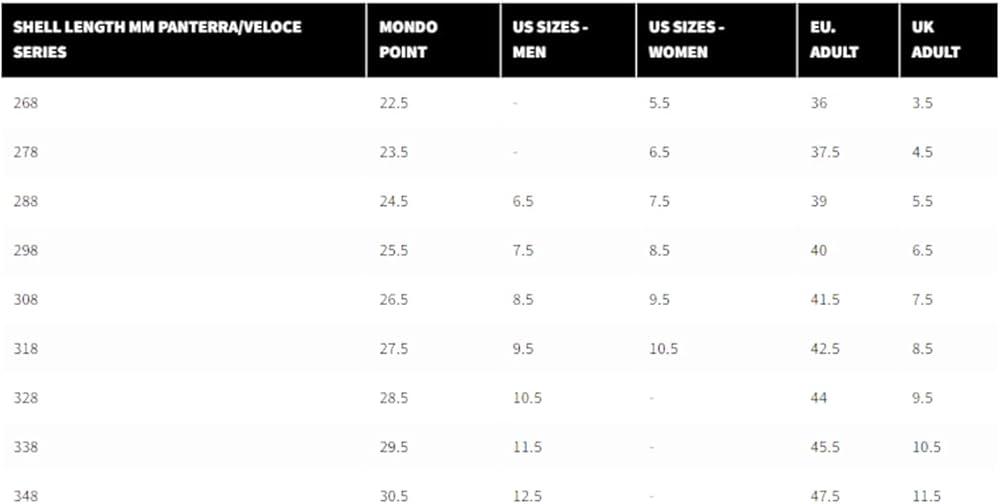
Task: Click the Mondo Point column header
Action: [x=408, y=39]
